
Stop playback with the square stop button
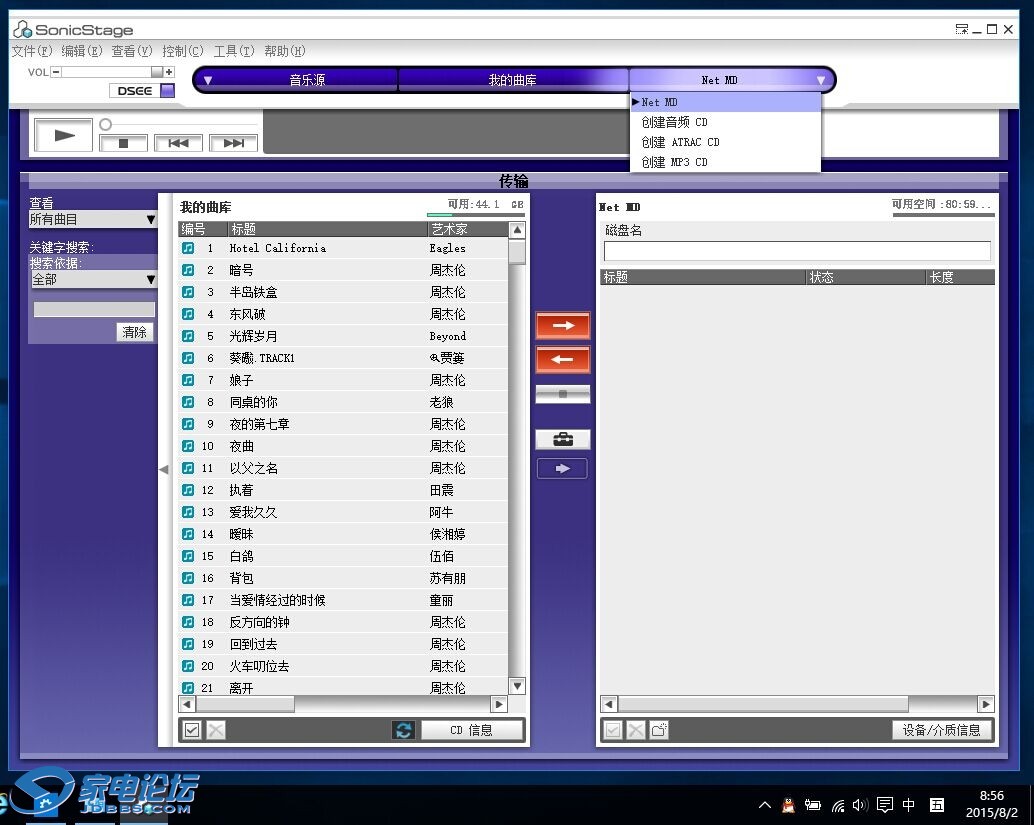(123, 143)
